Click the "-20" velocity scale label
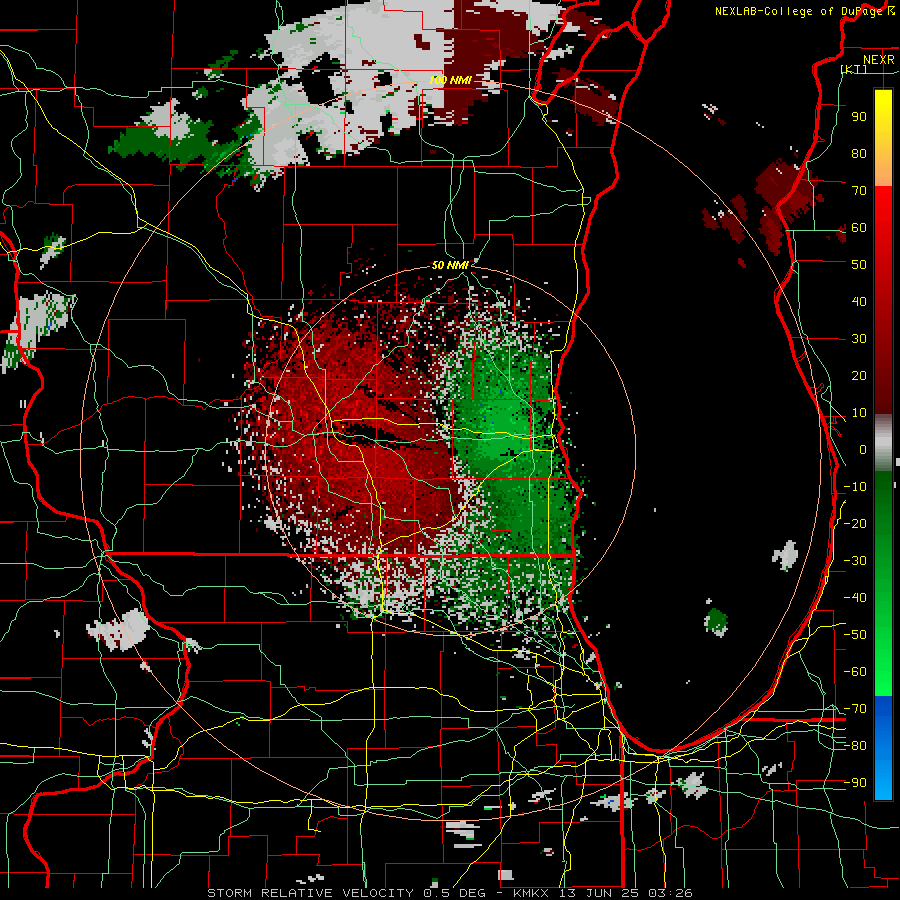The width and height of the screenshot is (900, 900). click(x=855, y=523)
